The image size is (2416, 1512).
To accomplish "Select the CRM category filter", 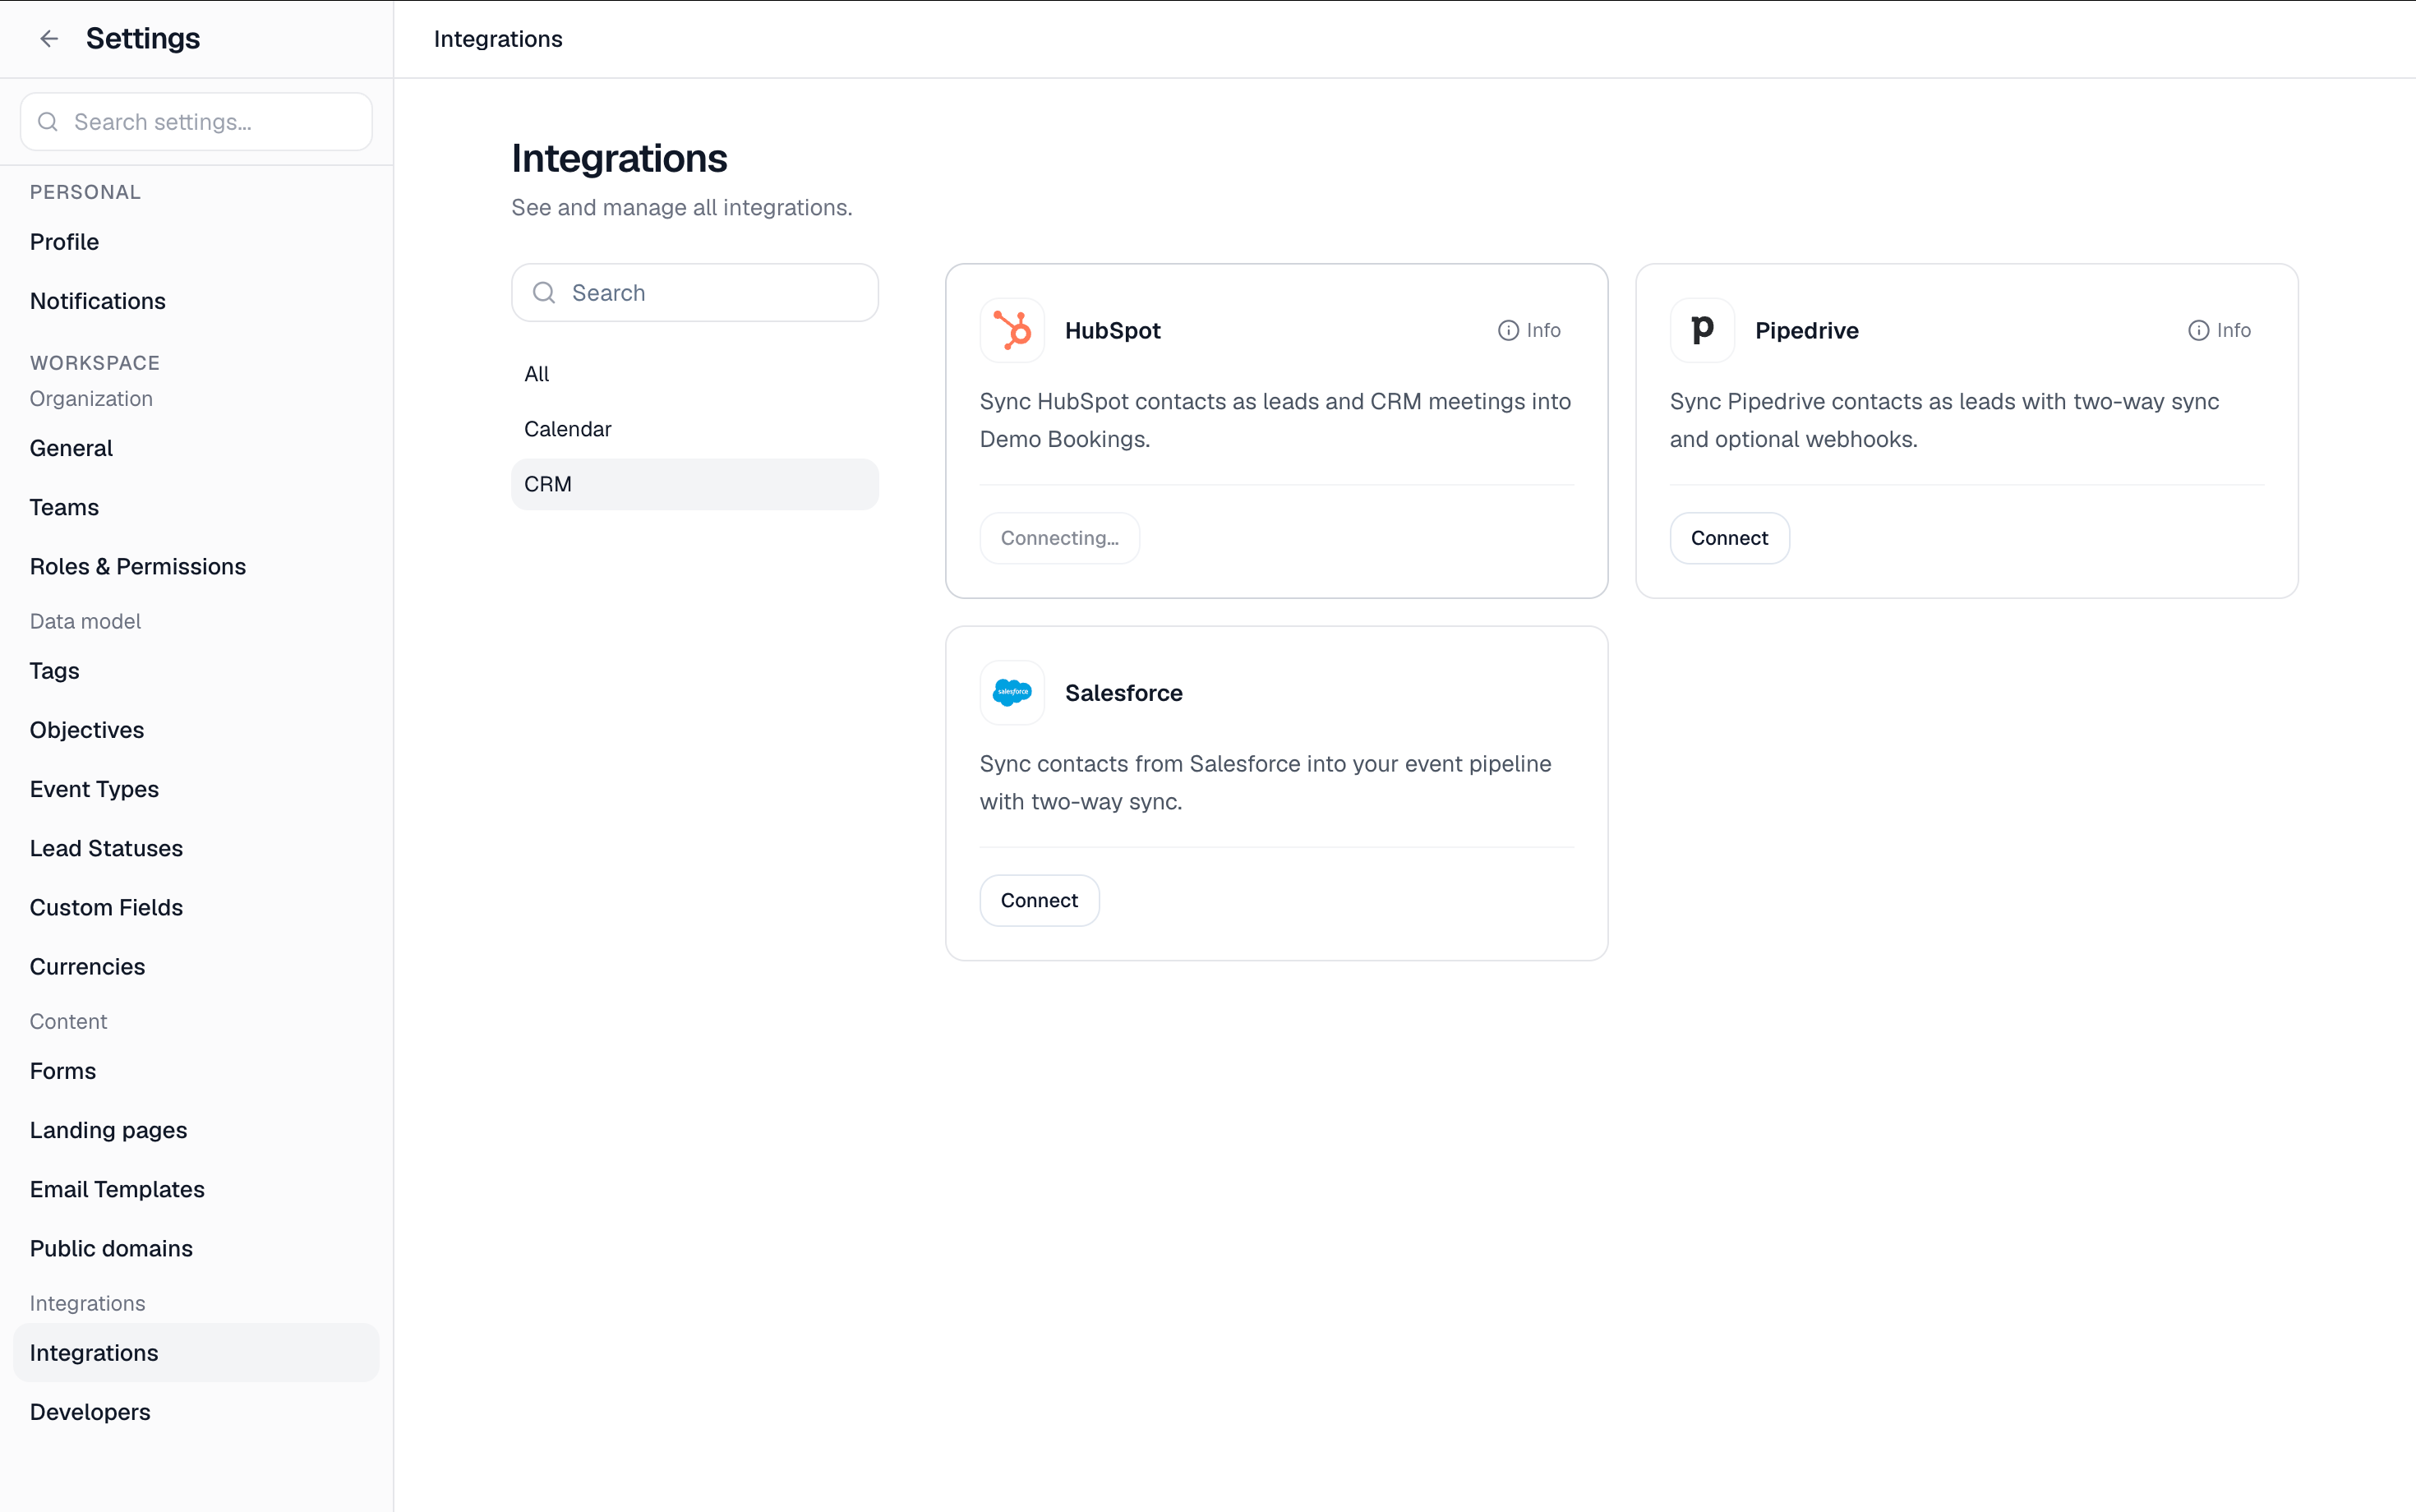I will coord(695,484).
